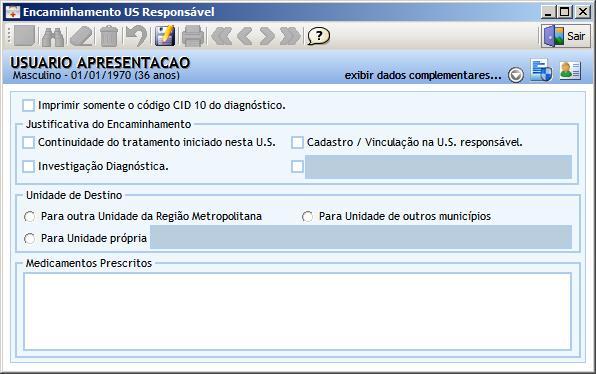Screen dimensions: 596x374
Task: Click the grey new record toolbar icon
Action: pos(24,36)
